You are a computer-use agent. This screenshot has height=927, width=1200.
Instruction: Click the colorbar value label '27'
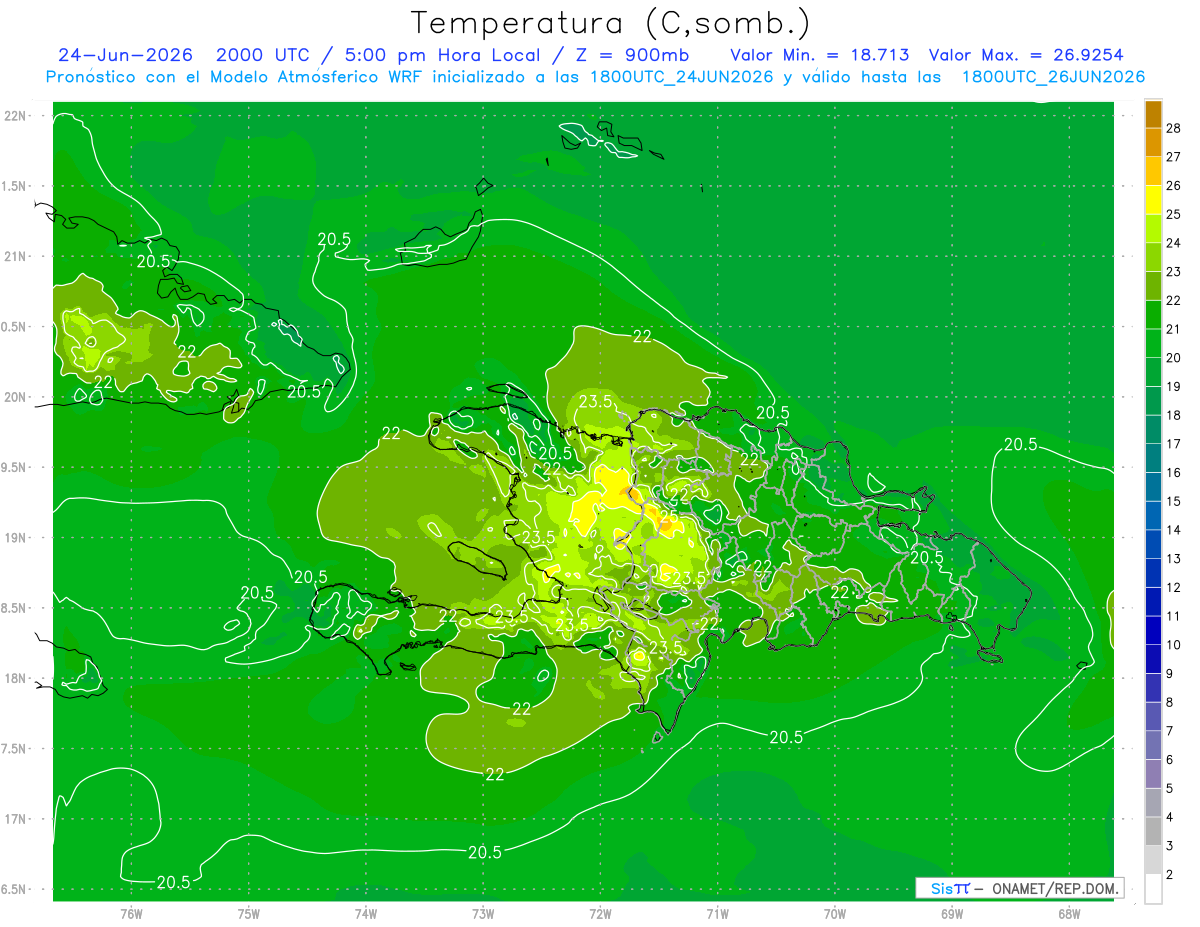(x=1173, y=157)
